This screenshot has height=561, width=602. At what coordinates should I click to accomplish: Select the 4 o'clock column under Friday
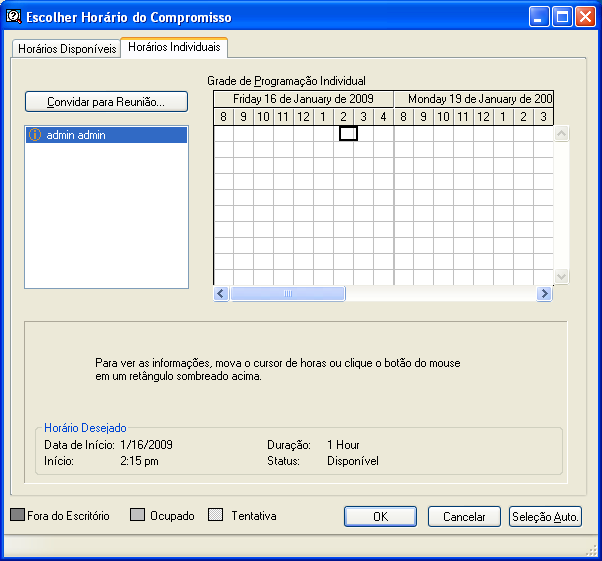click(383, 116)
